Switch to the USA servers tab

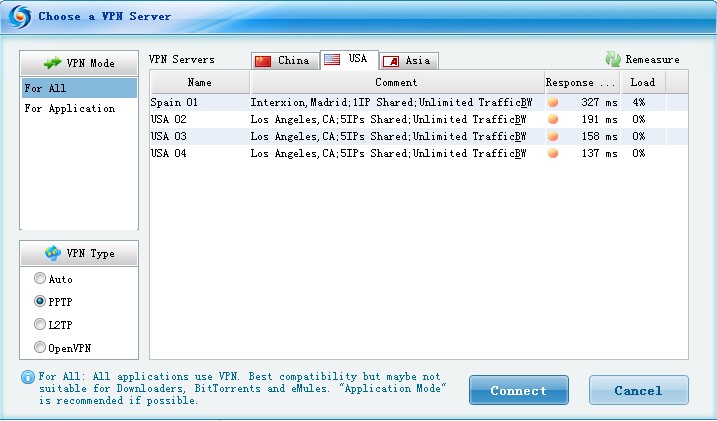pyautogui.click(x=349, y=59)
